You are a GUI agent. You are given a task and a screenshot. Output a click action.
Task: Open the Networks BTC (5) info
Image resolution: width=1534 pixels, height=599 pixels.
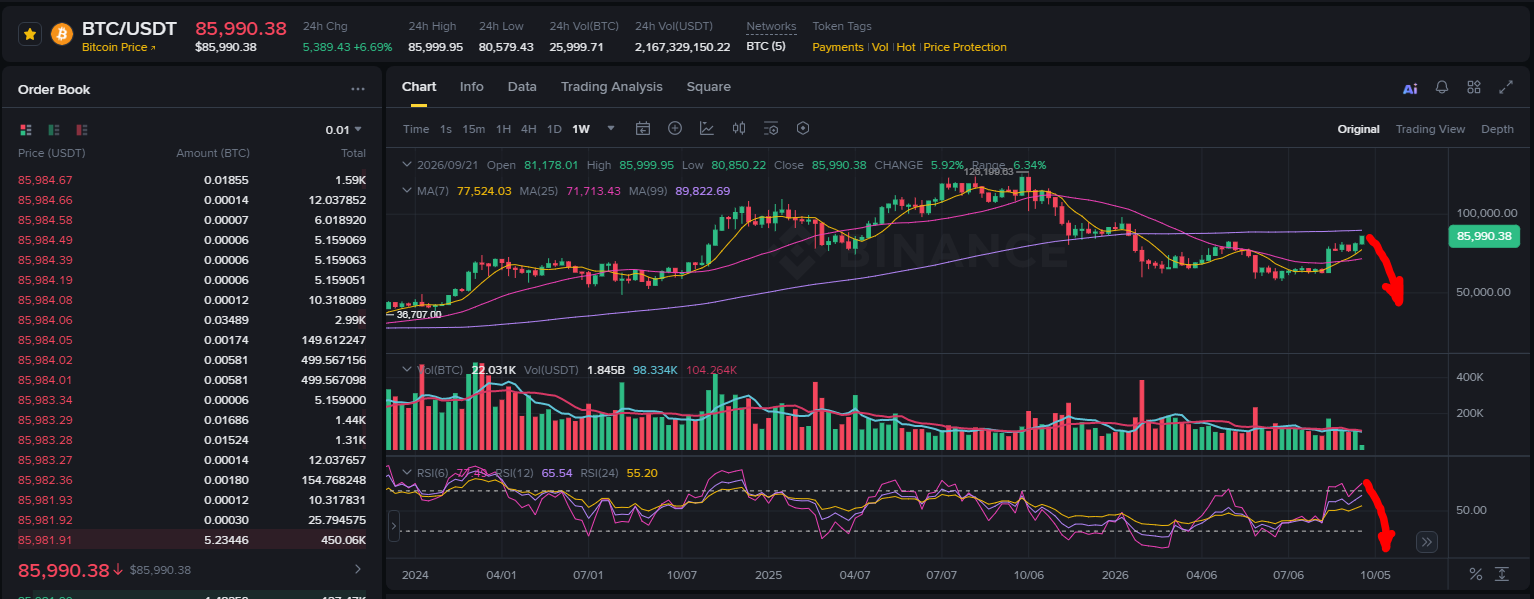(x=766, y=47)
